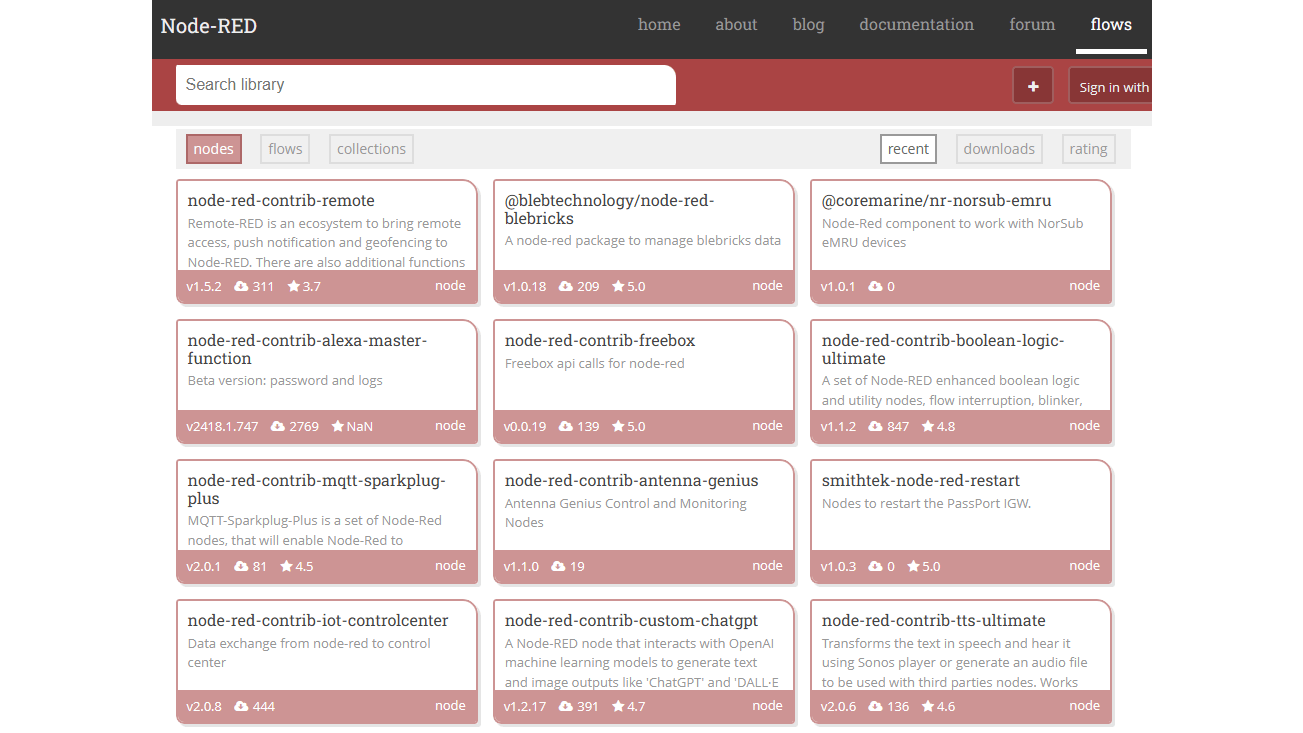Click the Node-RED logo link
Screen dimensions: 1303x733
point(209,26)
